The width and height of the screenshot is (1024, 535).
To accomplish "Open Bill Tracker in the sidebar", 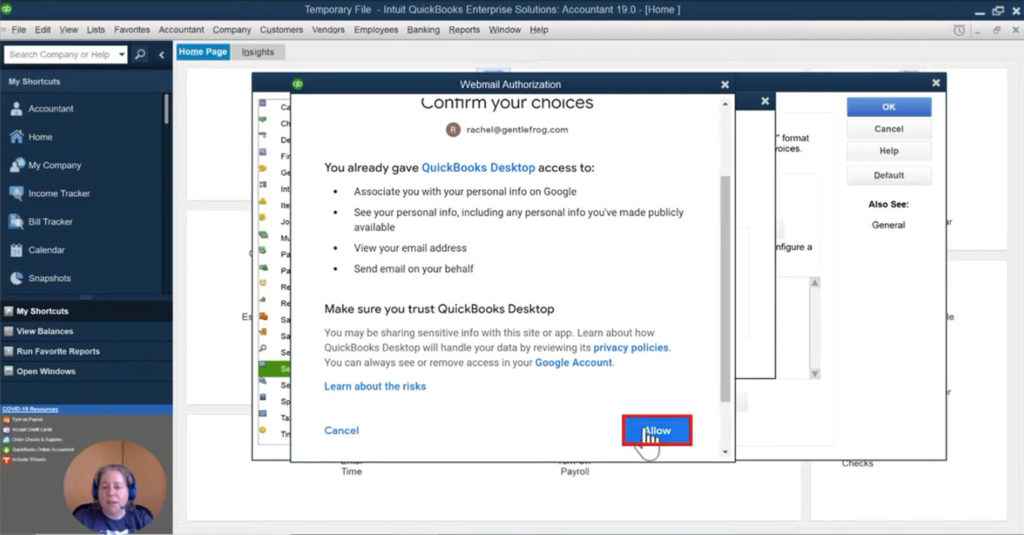I will (x=17, y=221).
